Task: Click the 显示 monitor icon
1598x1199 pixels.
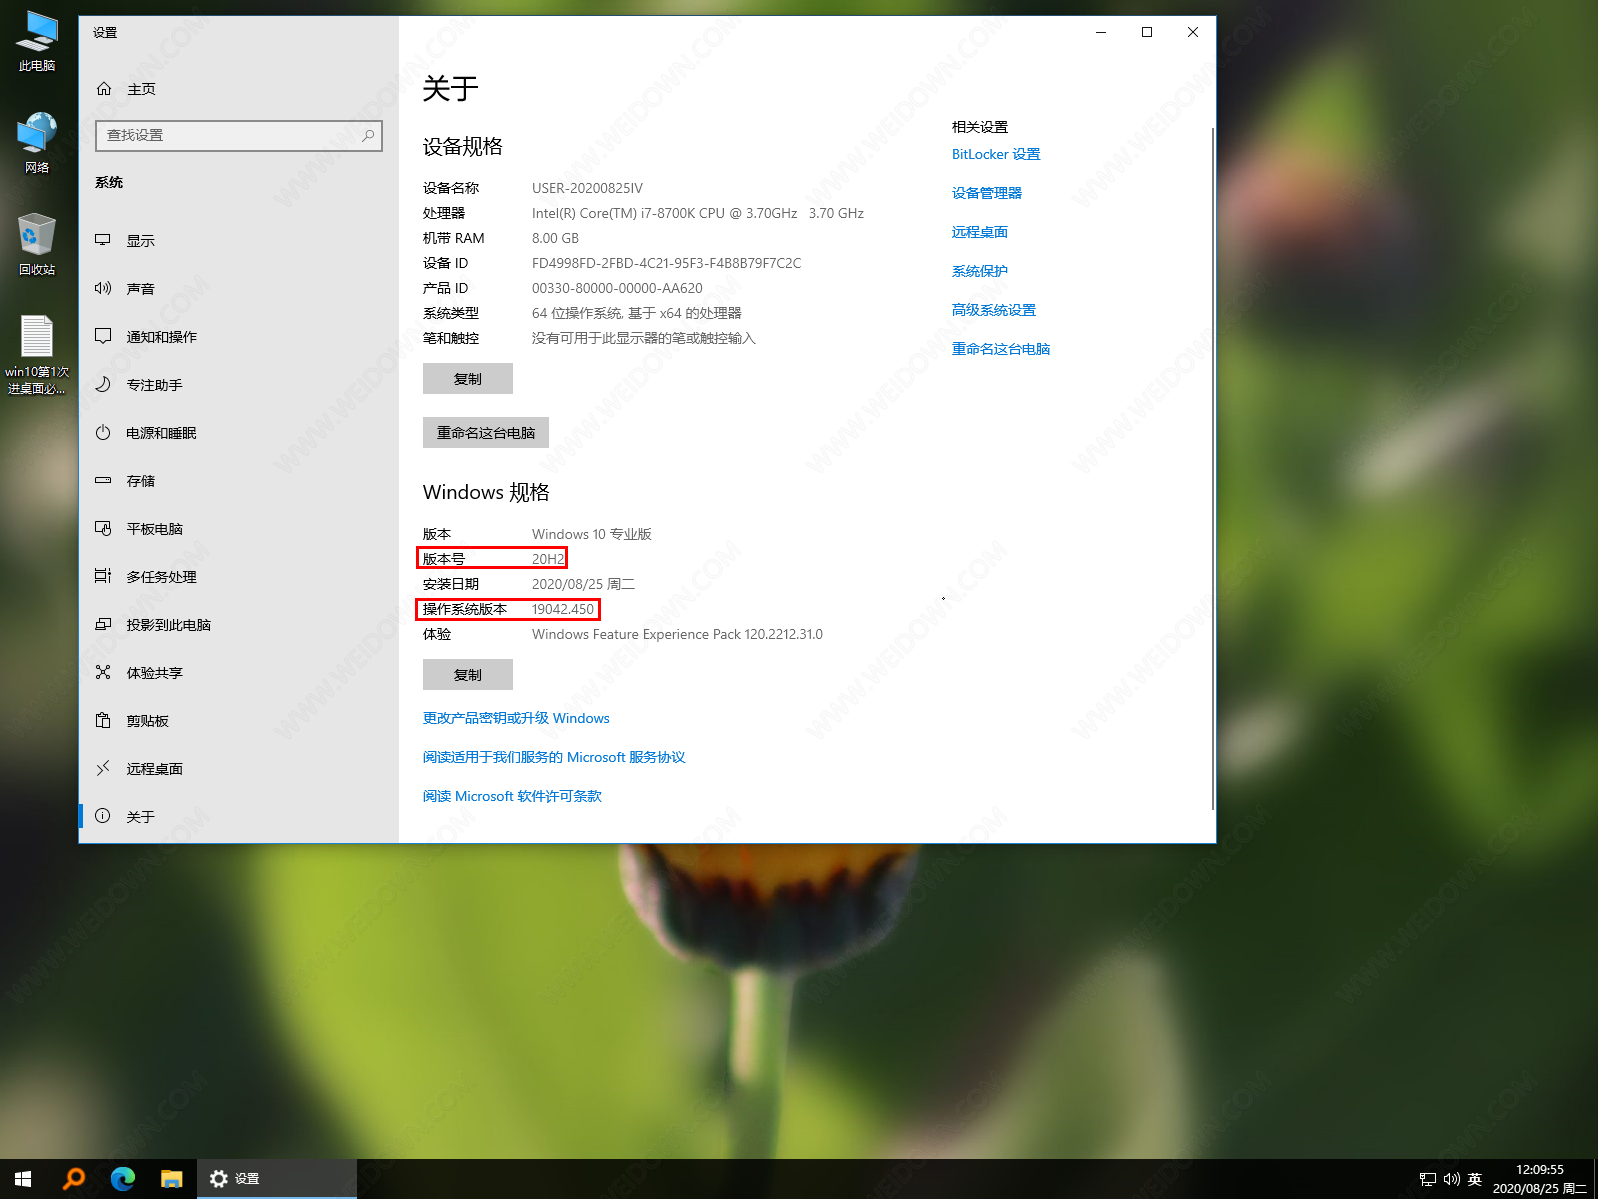Action: click(103, 240)
